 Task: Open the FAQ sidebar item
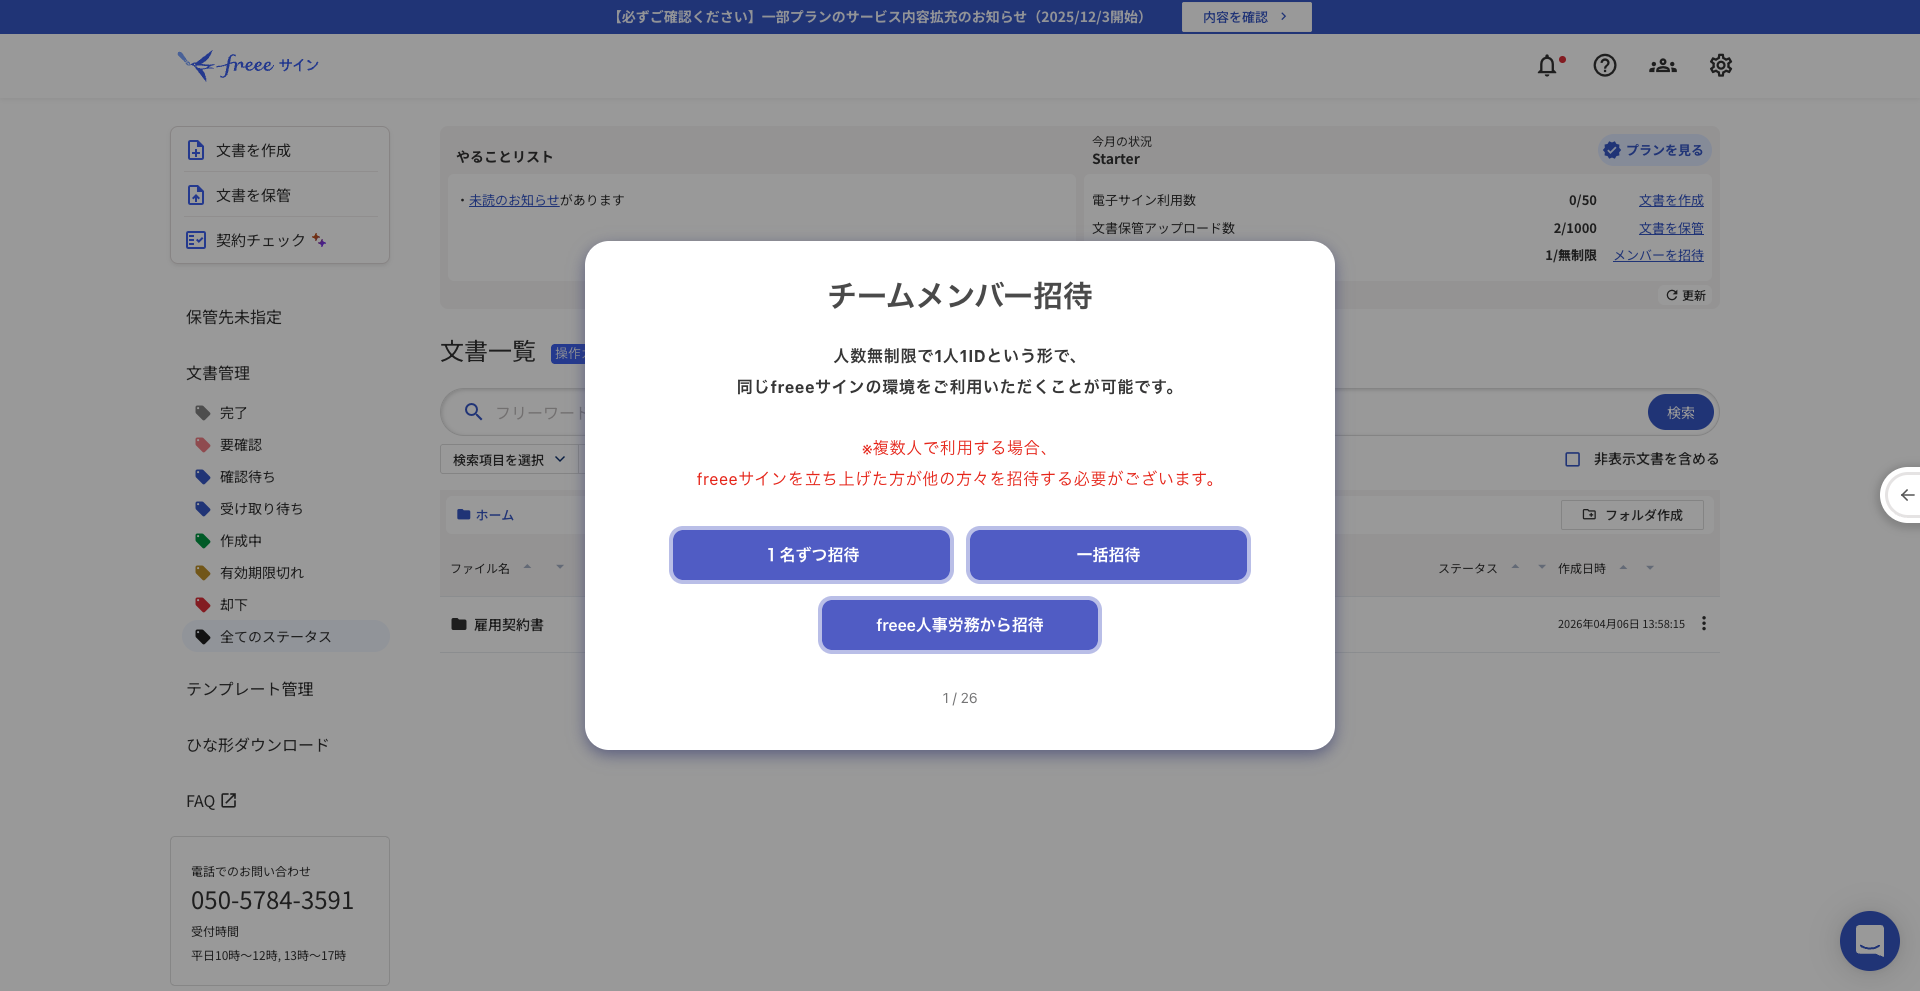point(211,801)
